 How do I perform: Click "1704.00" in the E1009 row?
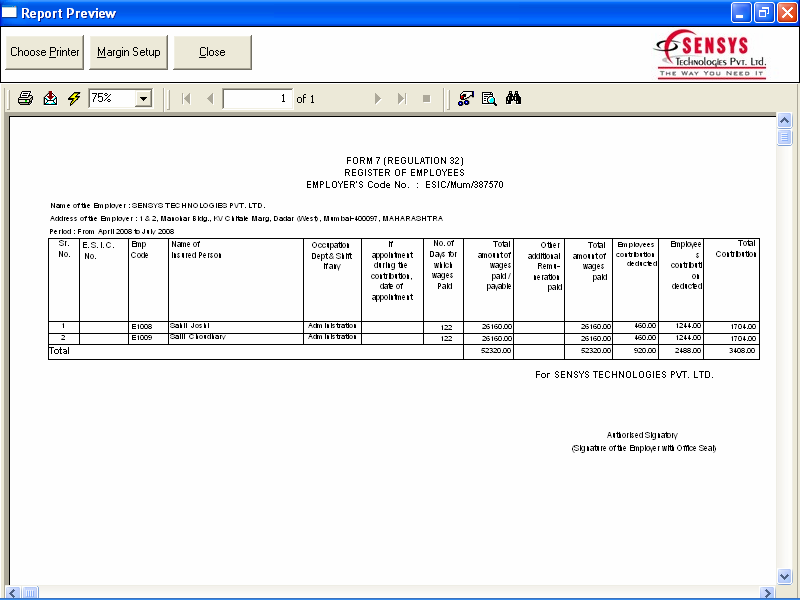pos(743,338)
